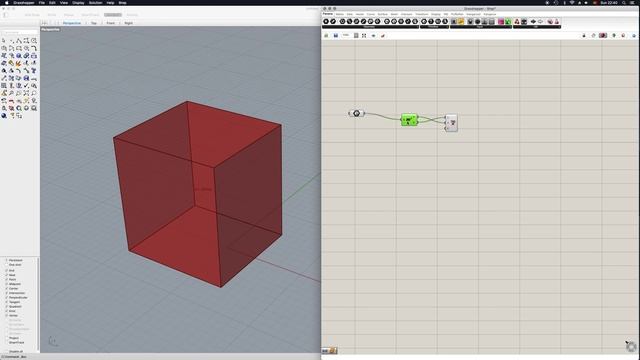Select One shot osnap mode
The image size is (640, 360).
click(14, 264)
